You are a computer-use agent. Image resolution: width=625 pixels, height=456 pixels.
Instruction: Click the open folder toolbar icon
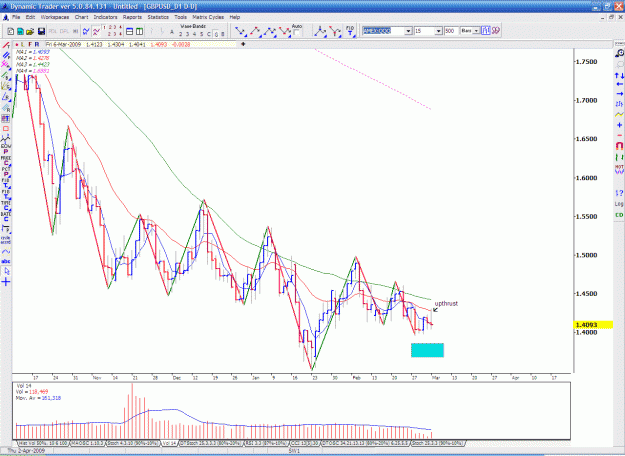coord(30,31)
